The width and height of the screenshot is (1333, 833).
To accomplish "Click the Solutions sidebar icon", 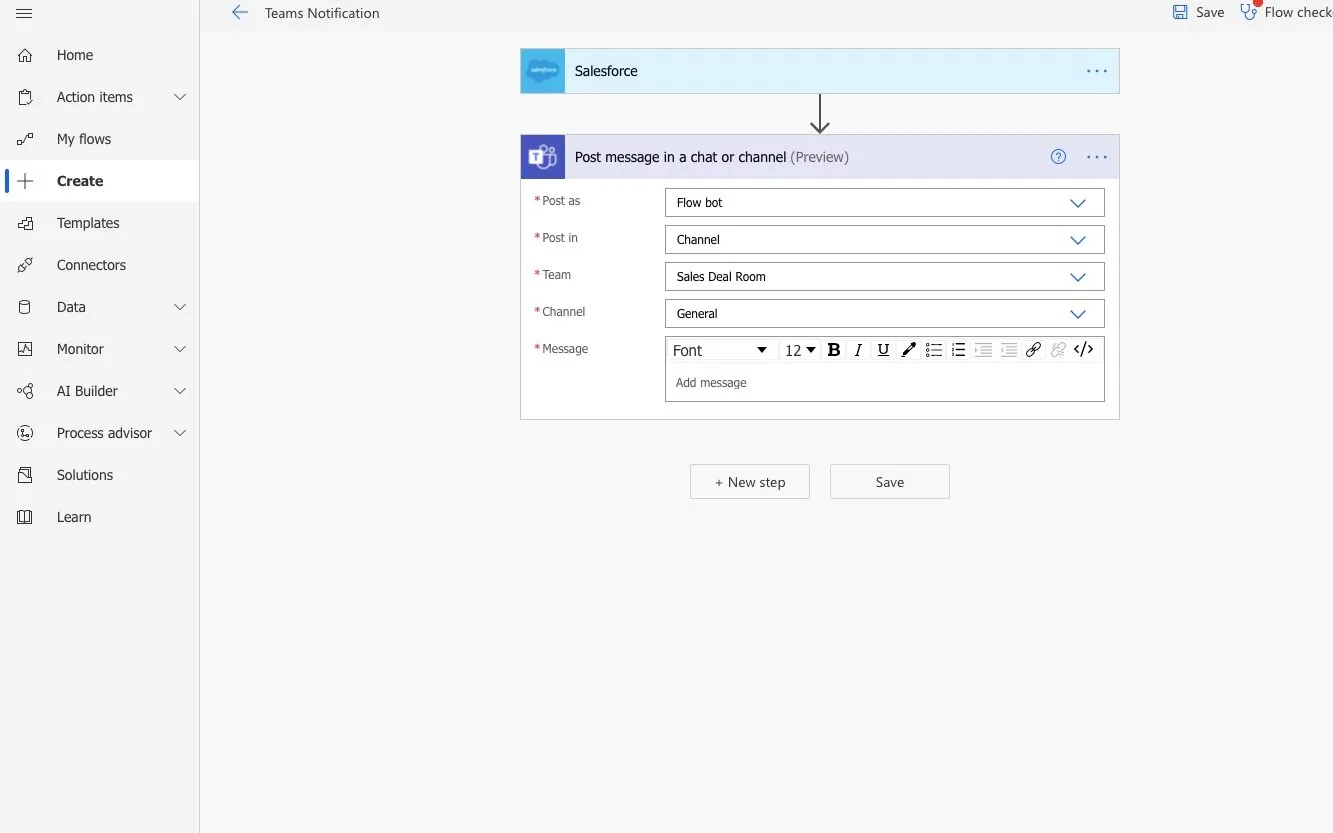I will coord(25,475).
